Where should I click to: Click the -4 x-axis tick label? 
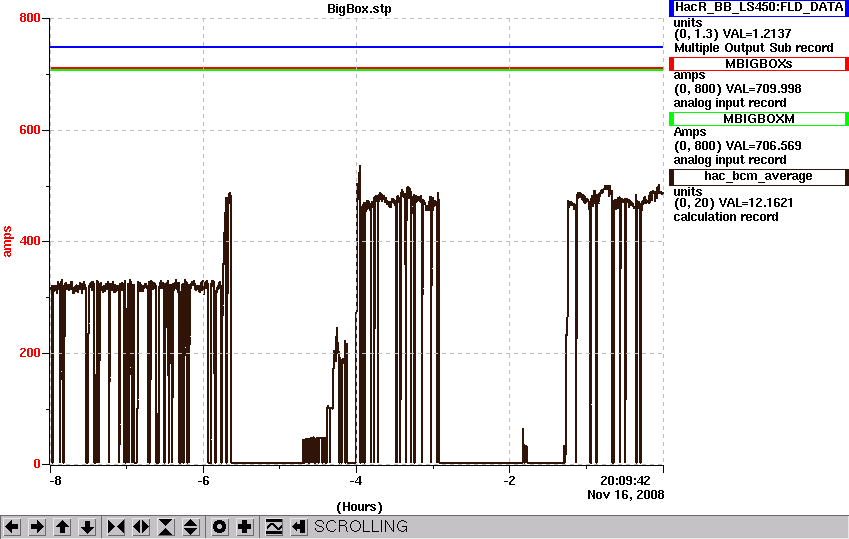click(356, 481)
